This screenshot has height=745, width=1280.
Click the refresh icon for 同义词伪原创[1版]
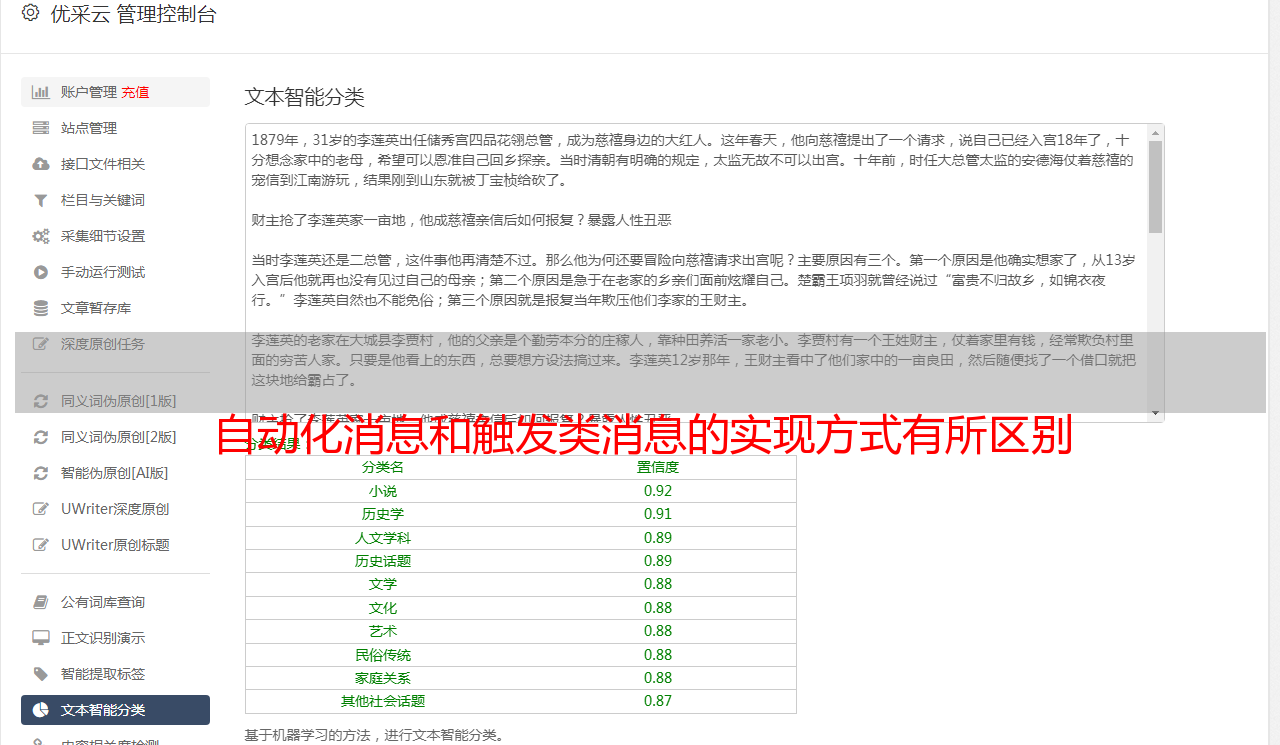[x=41, y=401]
